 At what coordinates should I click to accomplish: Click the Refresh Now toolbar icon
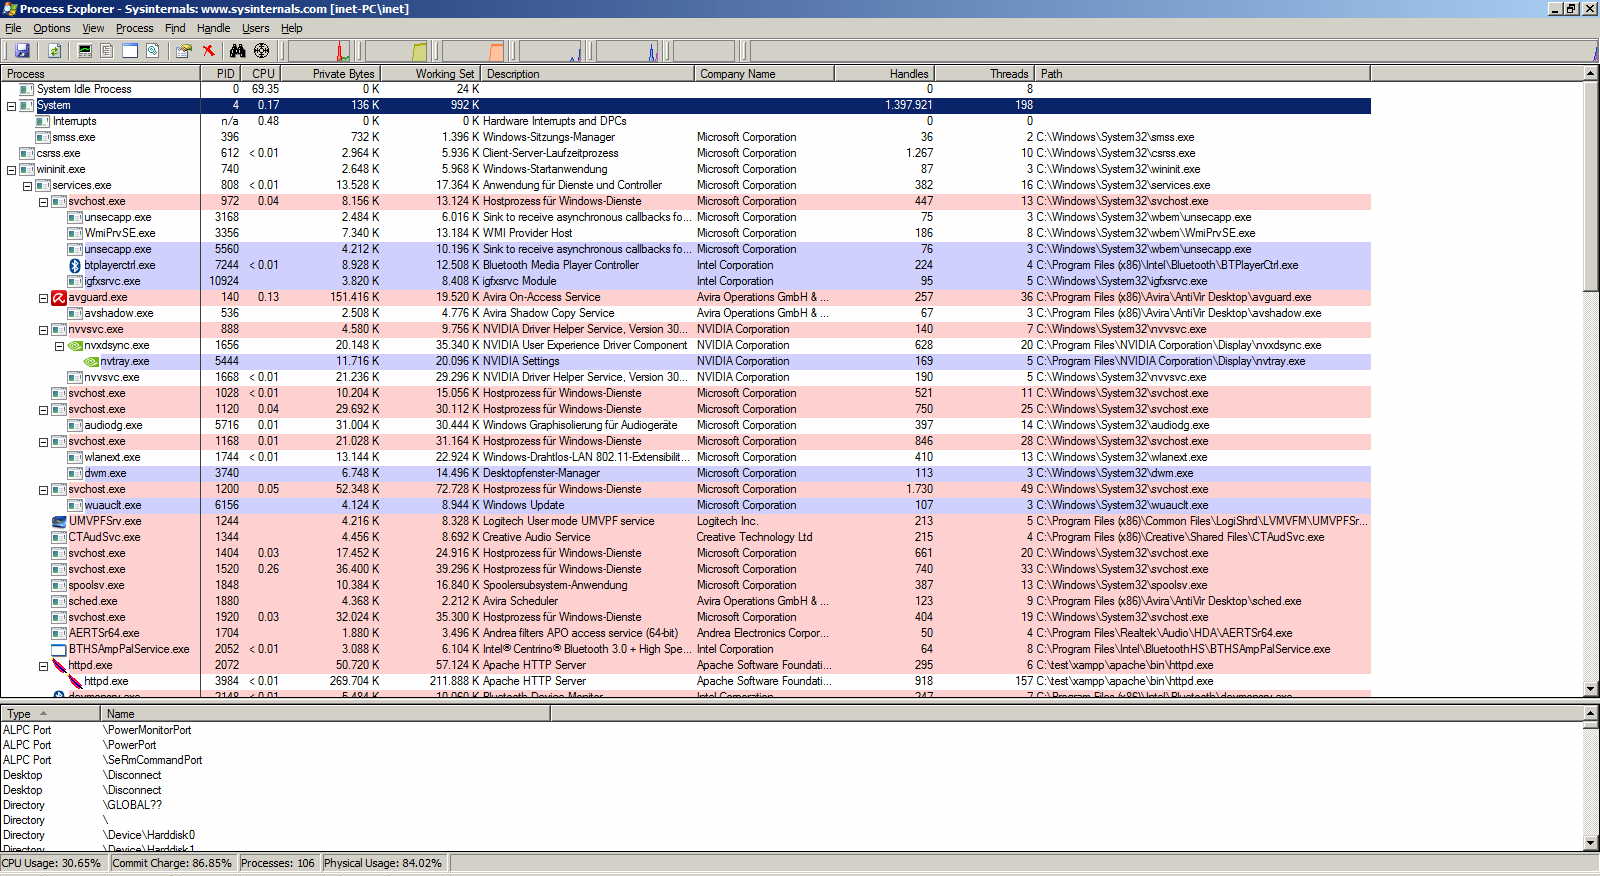coord(55,50)
